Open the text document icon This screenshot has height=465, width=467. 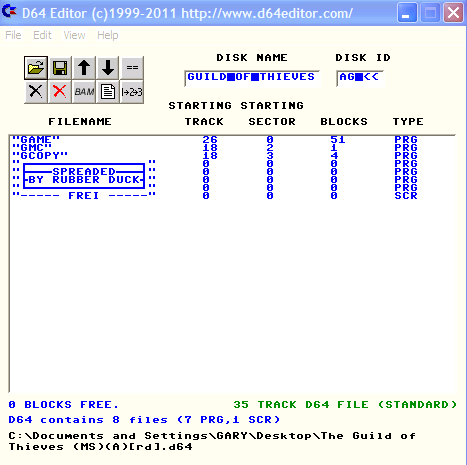[x=108, y=91]
